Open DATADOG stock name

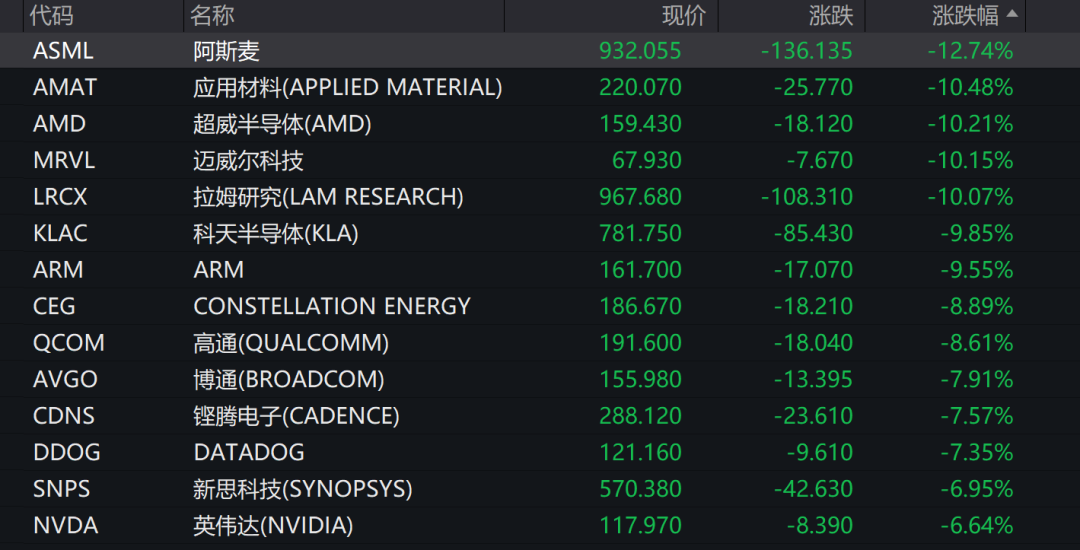pos(249,452)
